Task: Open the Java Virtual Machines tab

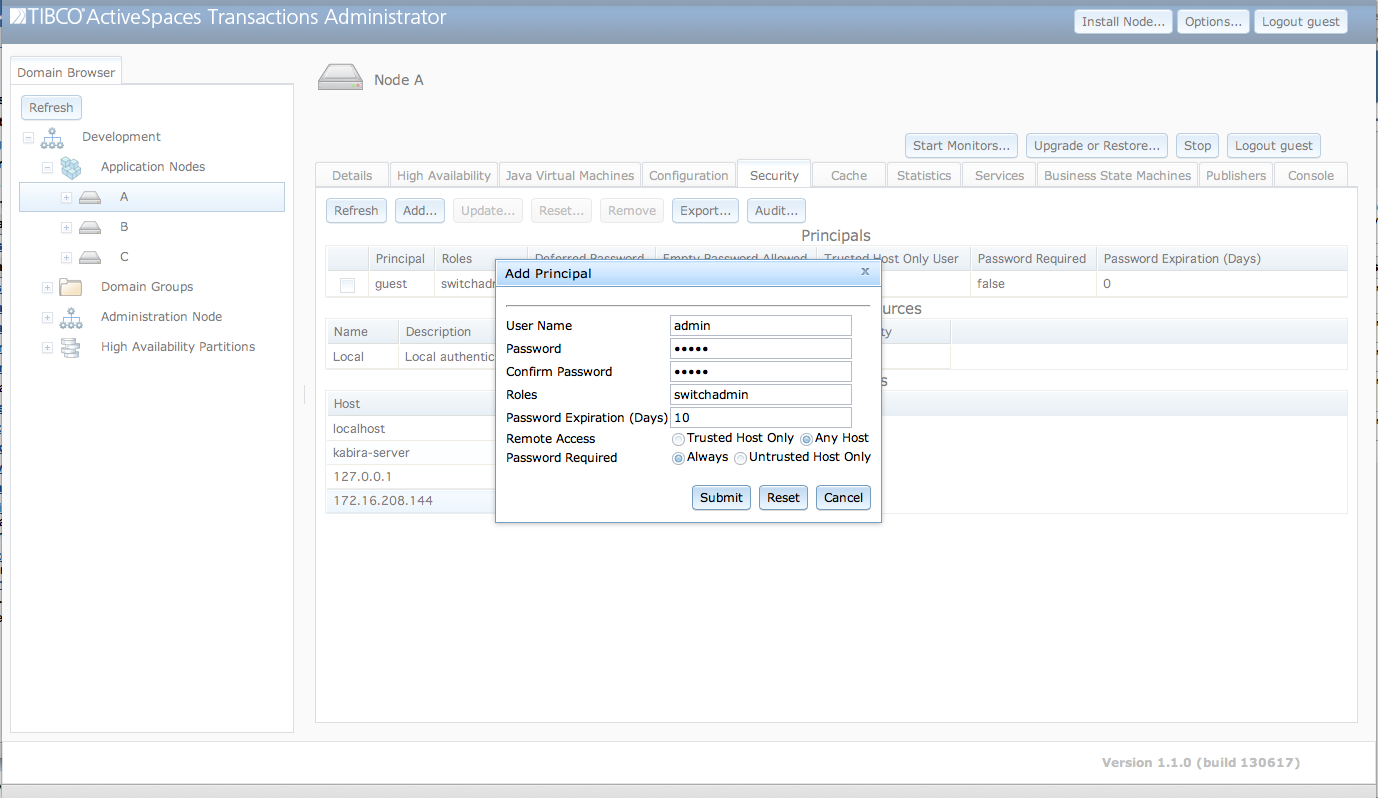Action: click(569, 175)
